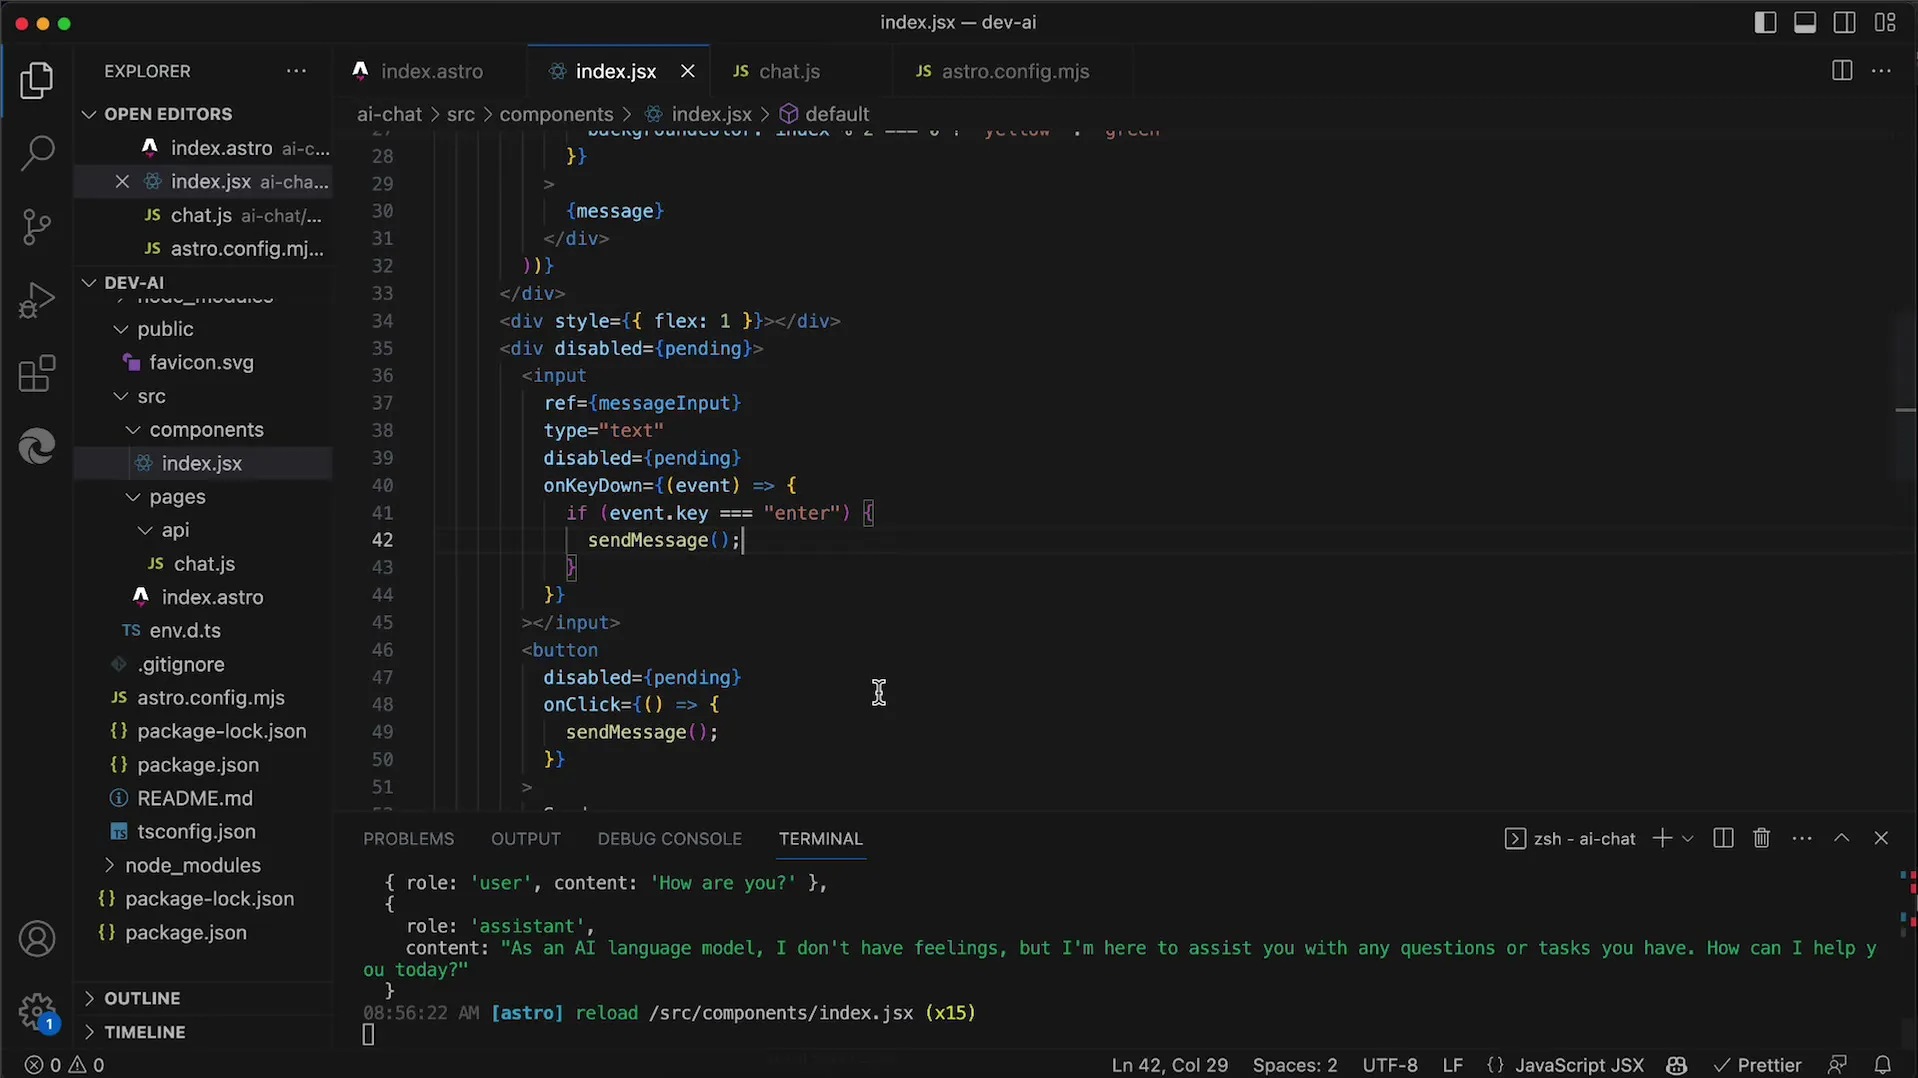Expand the node_modules folder
Image resolution: width=1918 pixels, height=1078 pixels.
204,865
